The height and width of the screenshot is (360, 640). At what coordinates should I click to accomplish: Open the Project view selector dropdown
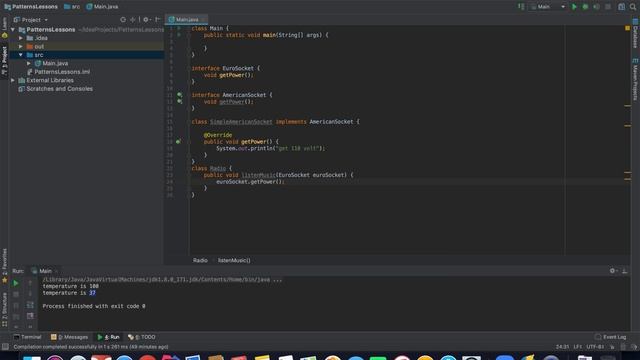pos(31,20)
